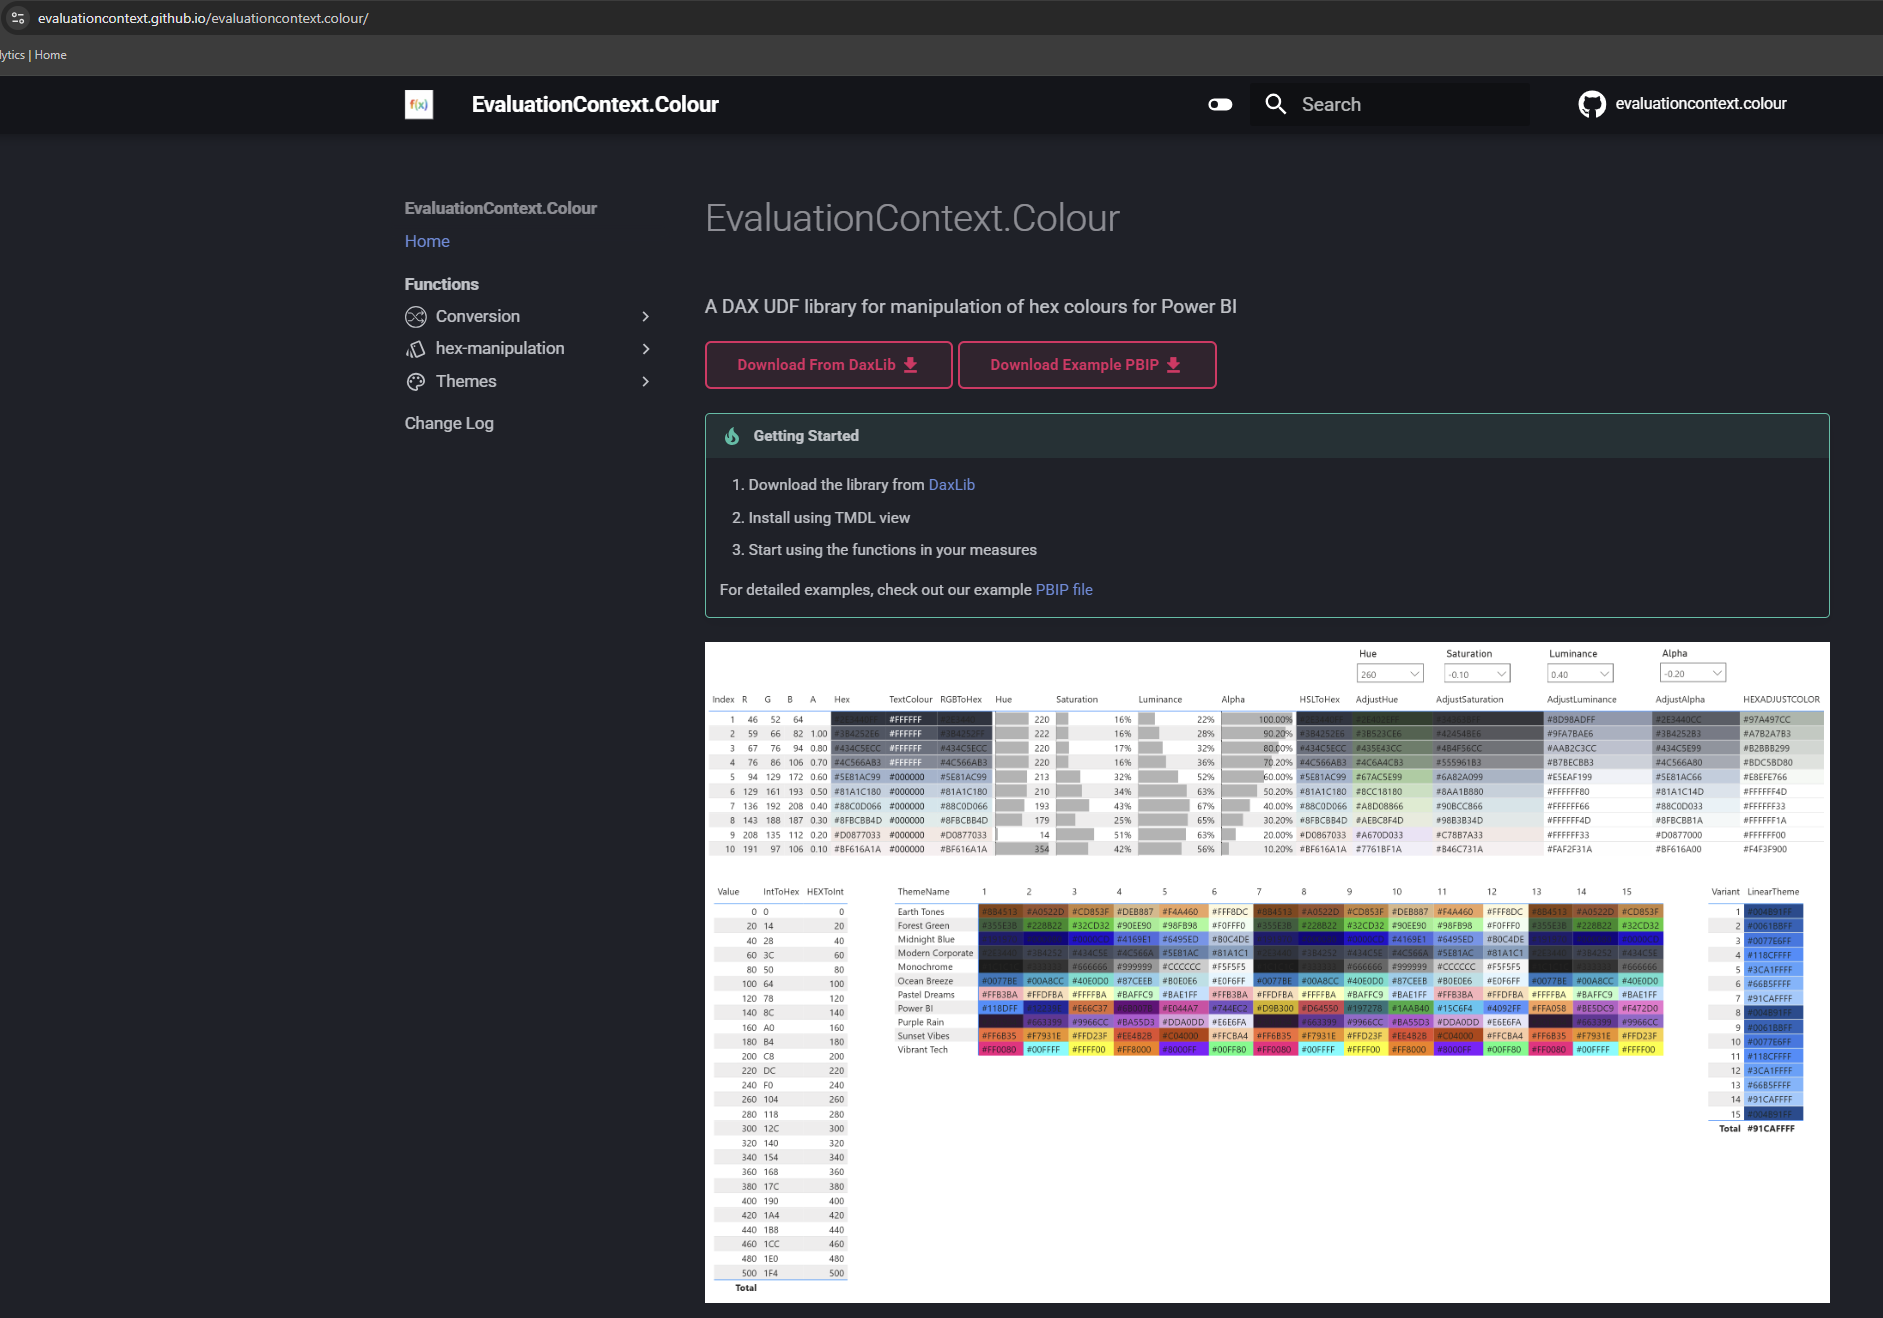
Task: Click the Getting Started flame icon
Action: coord(732,436)
